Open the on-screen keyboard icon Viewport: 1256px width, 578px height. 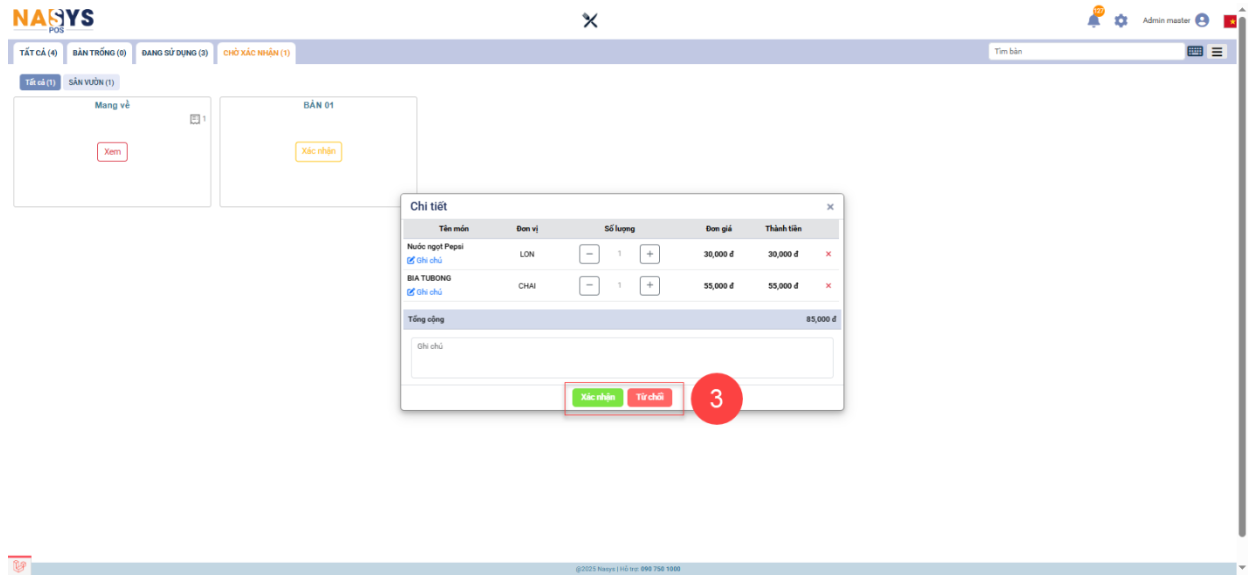pyautogui.click(x=1195, y=52)
